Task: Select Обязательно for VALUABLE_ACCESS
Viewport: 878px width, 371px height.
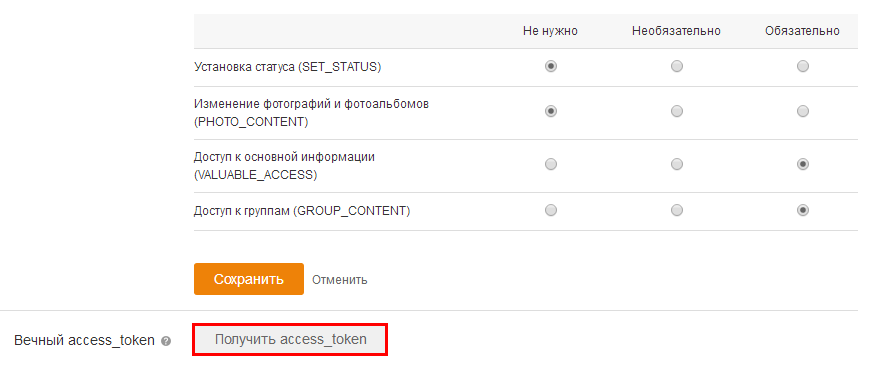Action: 803,165
